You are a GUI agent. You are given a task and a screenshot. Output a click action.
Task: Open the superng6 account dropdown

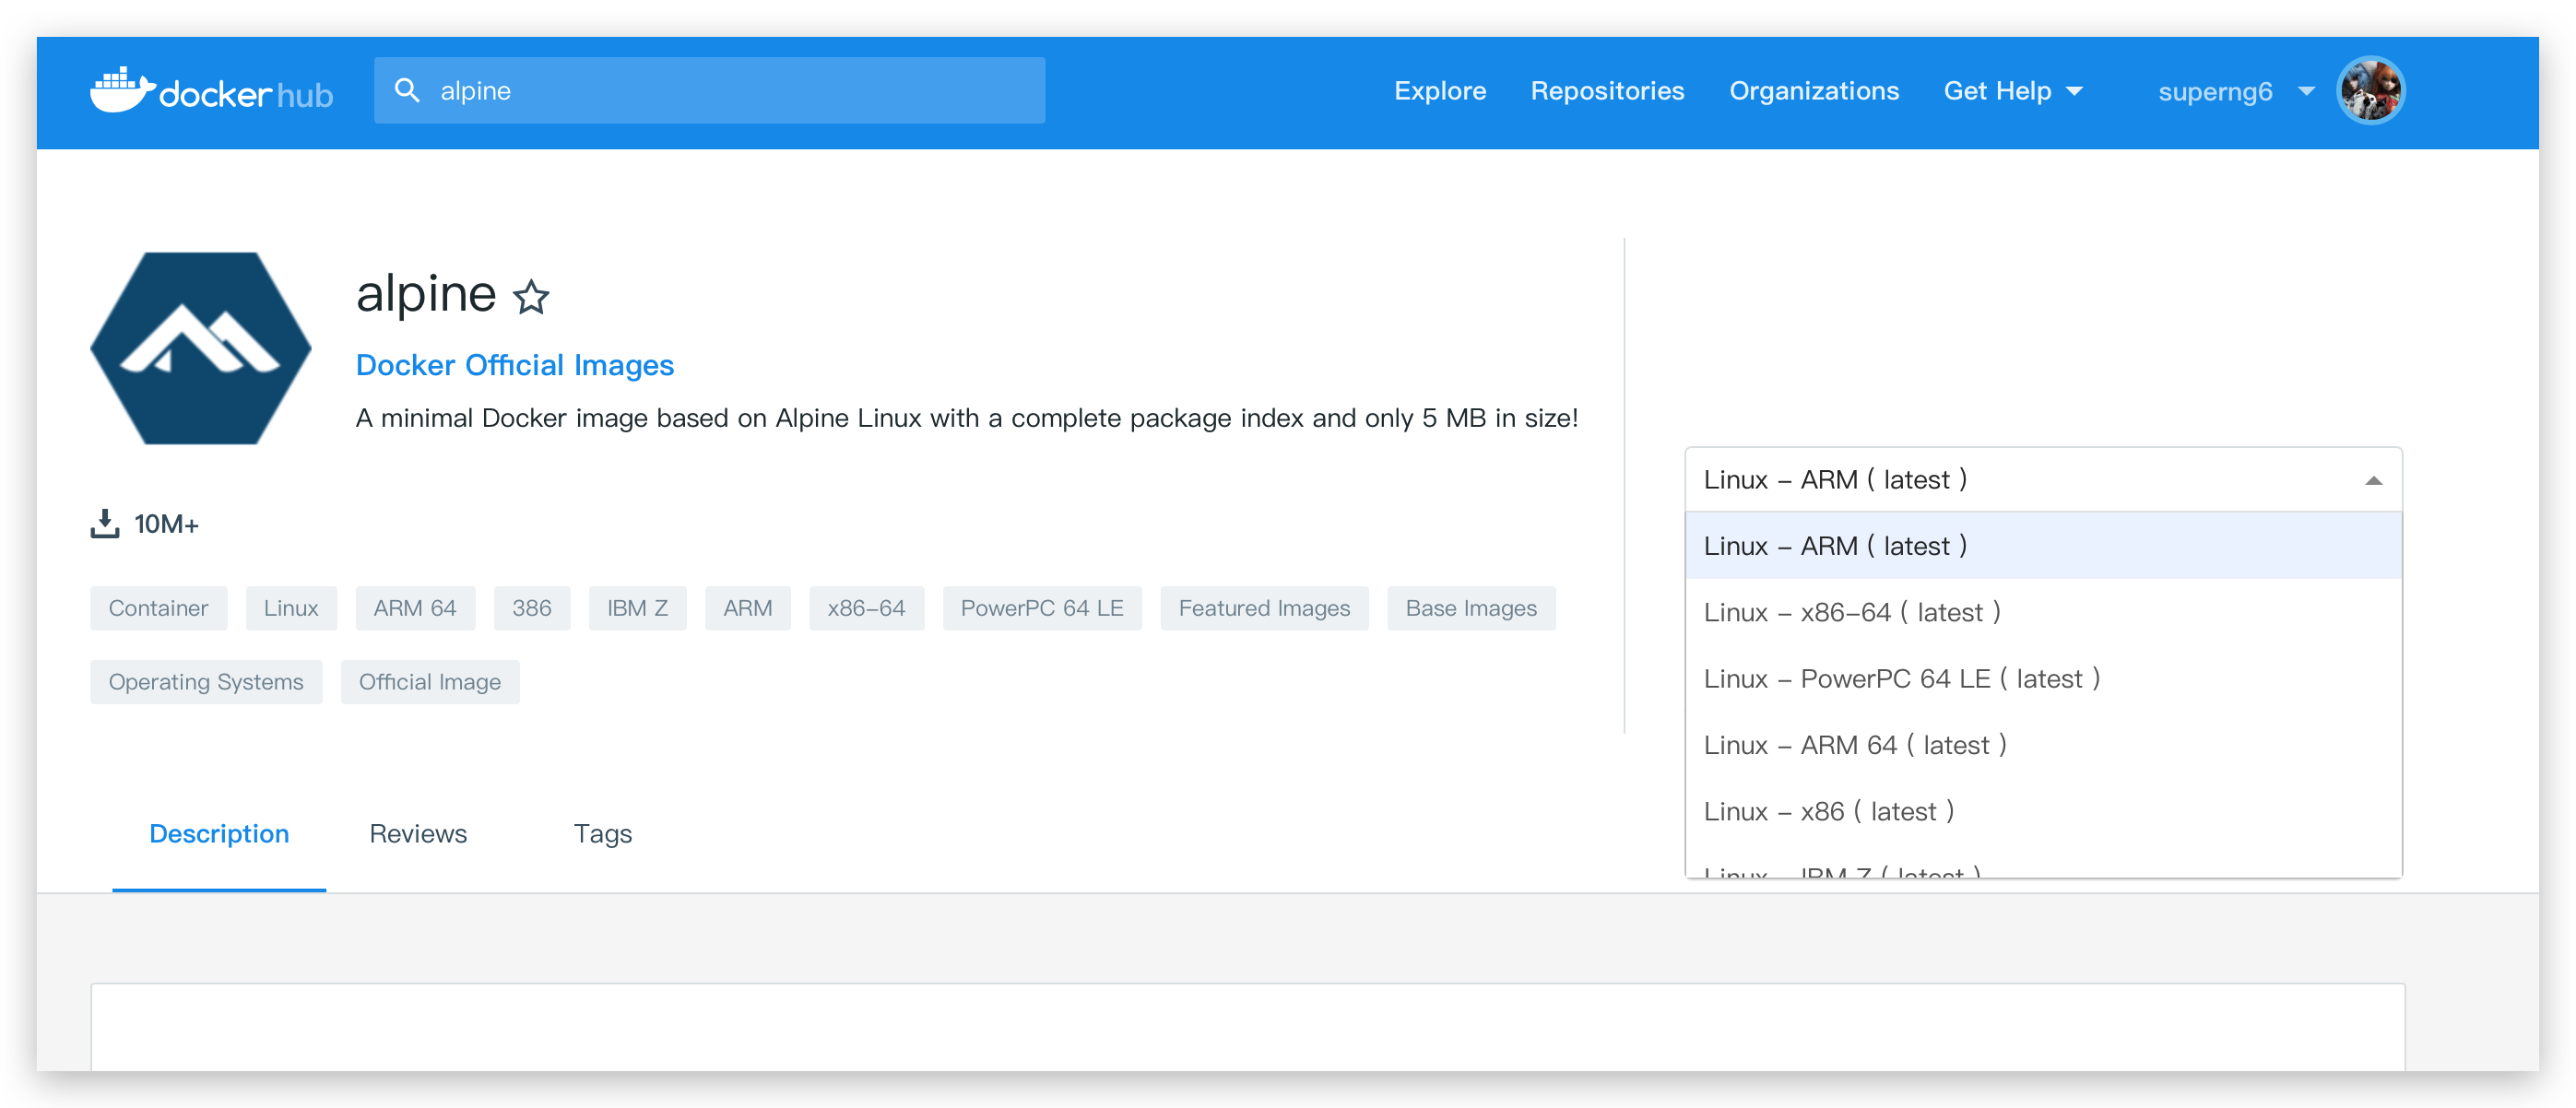coord(2236,91)
